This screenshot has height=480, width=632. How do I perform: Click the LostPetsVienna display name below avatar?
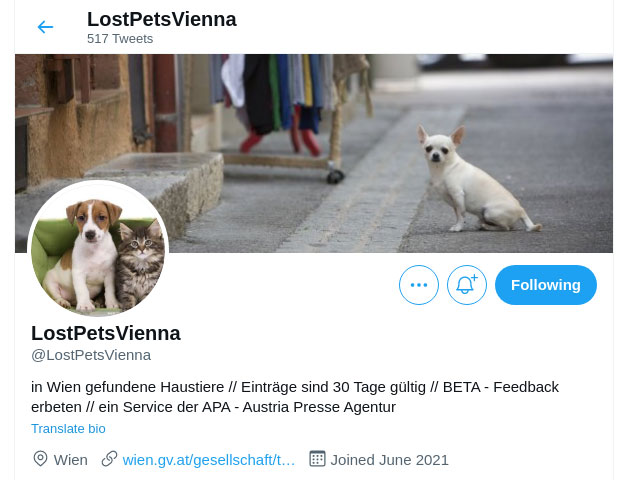106,333
